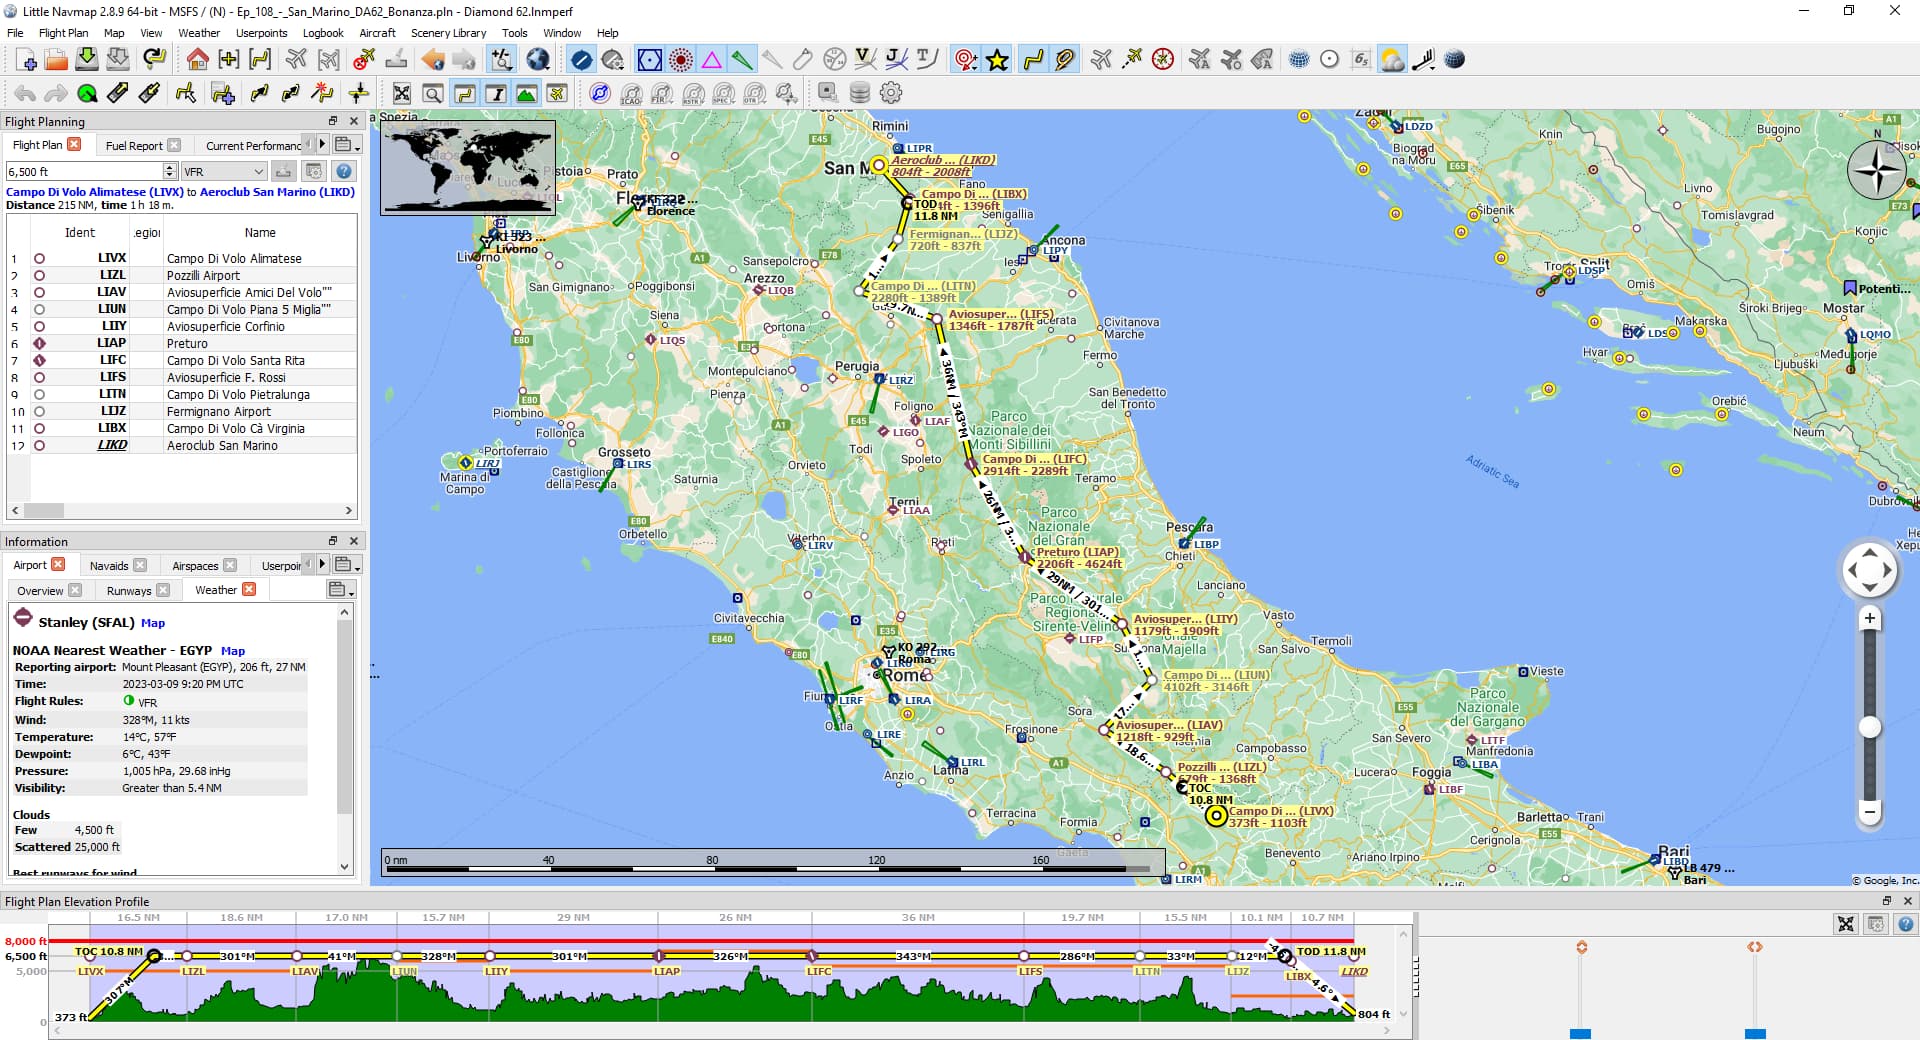Screen dimensions: 1920x1040
Task: Toggle userpoints star display
Action: click(x=997, y=60)
